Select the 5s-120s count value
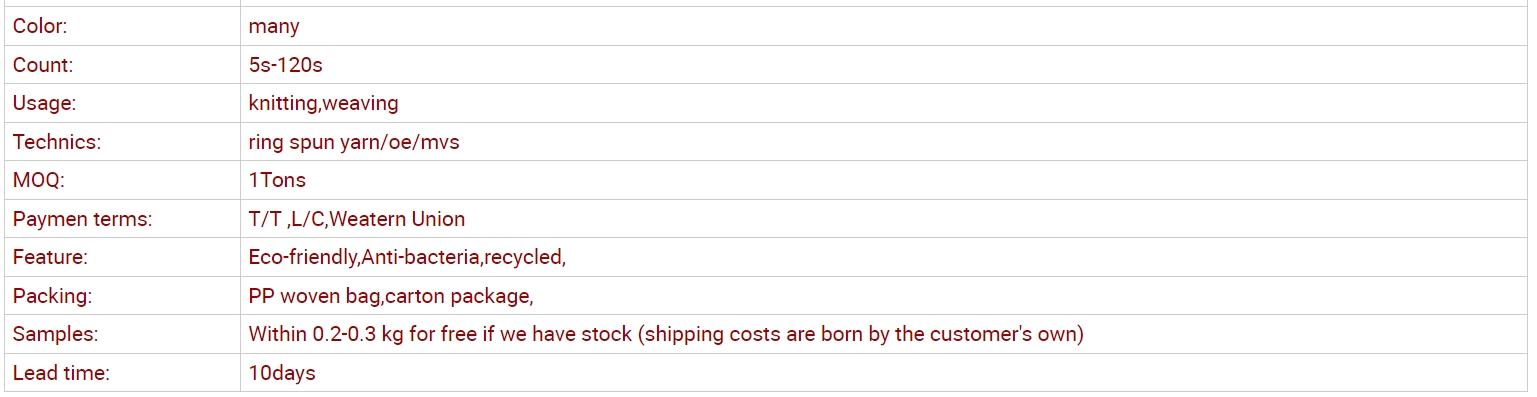The height and width of the screenshot is (397, 1537). [285, 65]
